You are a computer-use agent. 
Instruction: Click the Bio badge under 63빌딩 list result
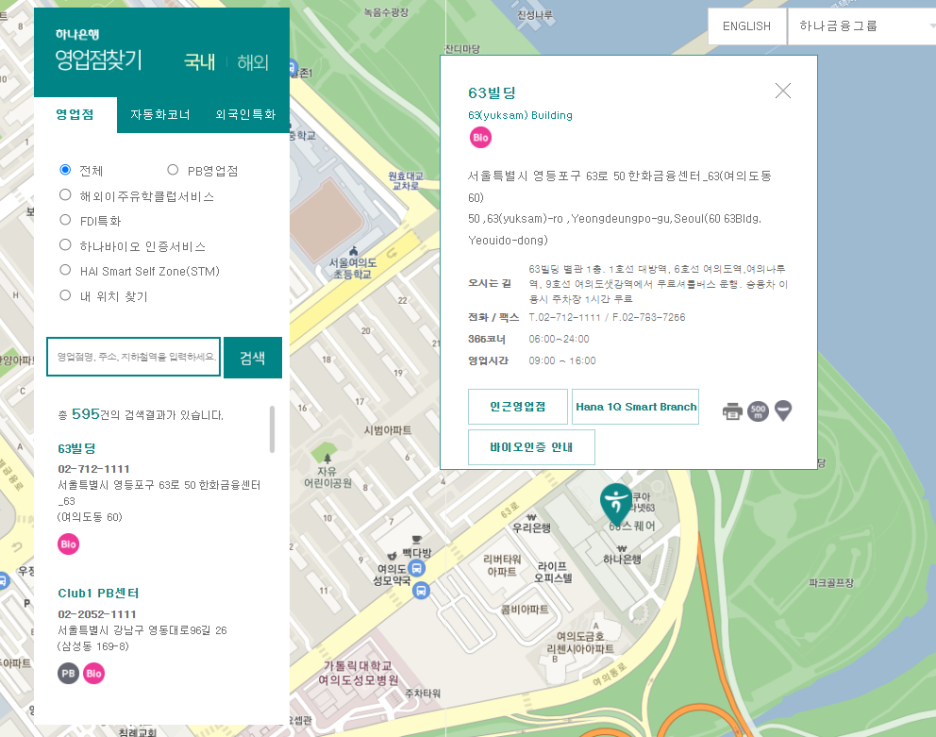68,544
